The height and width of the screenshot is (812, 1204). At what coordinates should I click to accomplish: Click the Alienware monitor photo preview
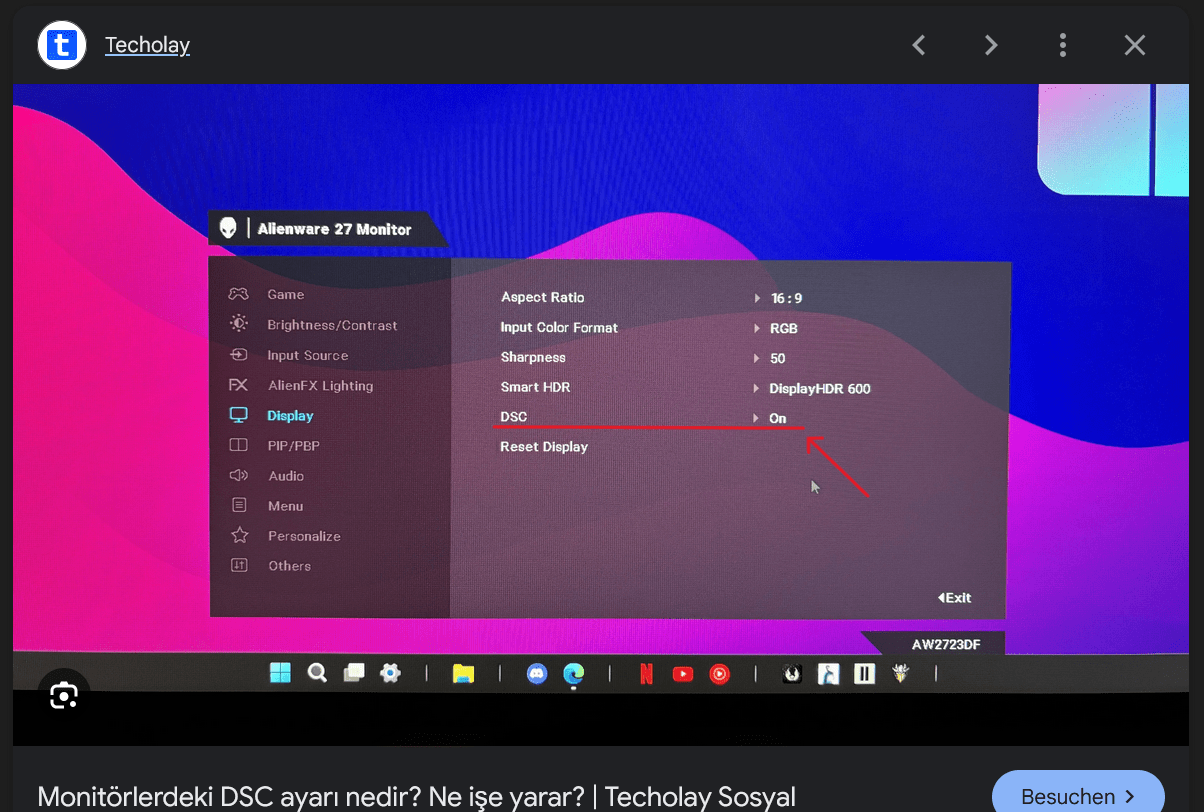click(602, 414)
